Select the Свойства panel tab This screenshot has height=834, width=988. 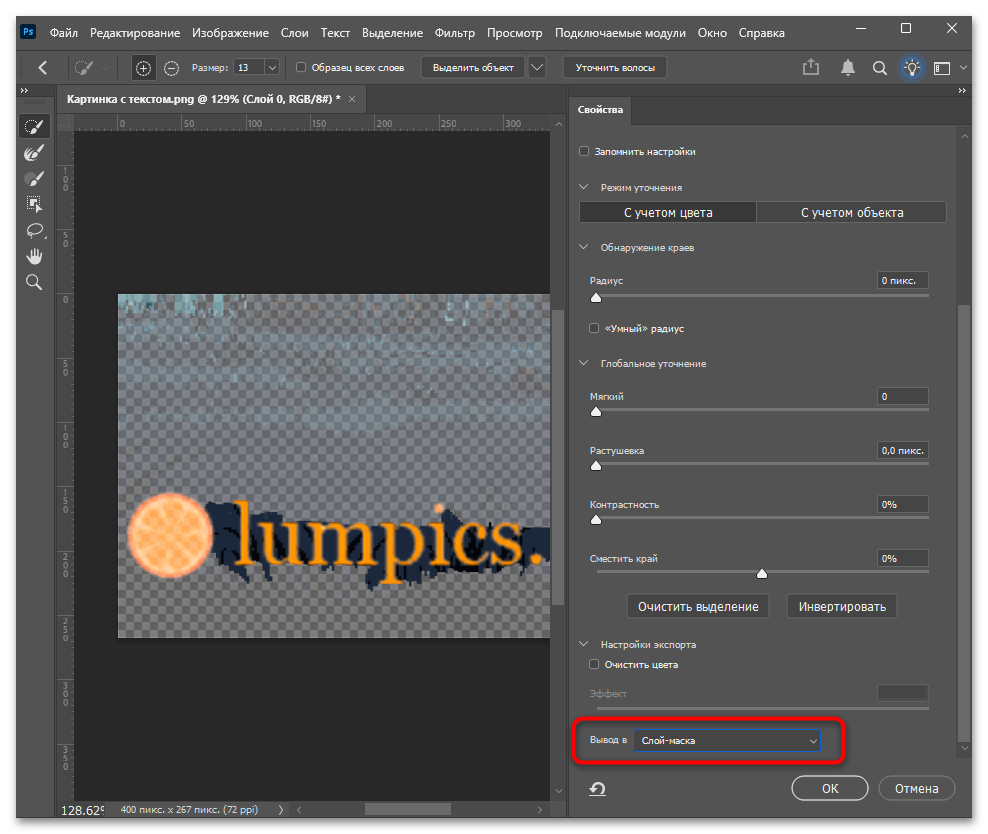coord(600,110)
